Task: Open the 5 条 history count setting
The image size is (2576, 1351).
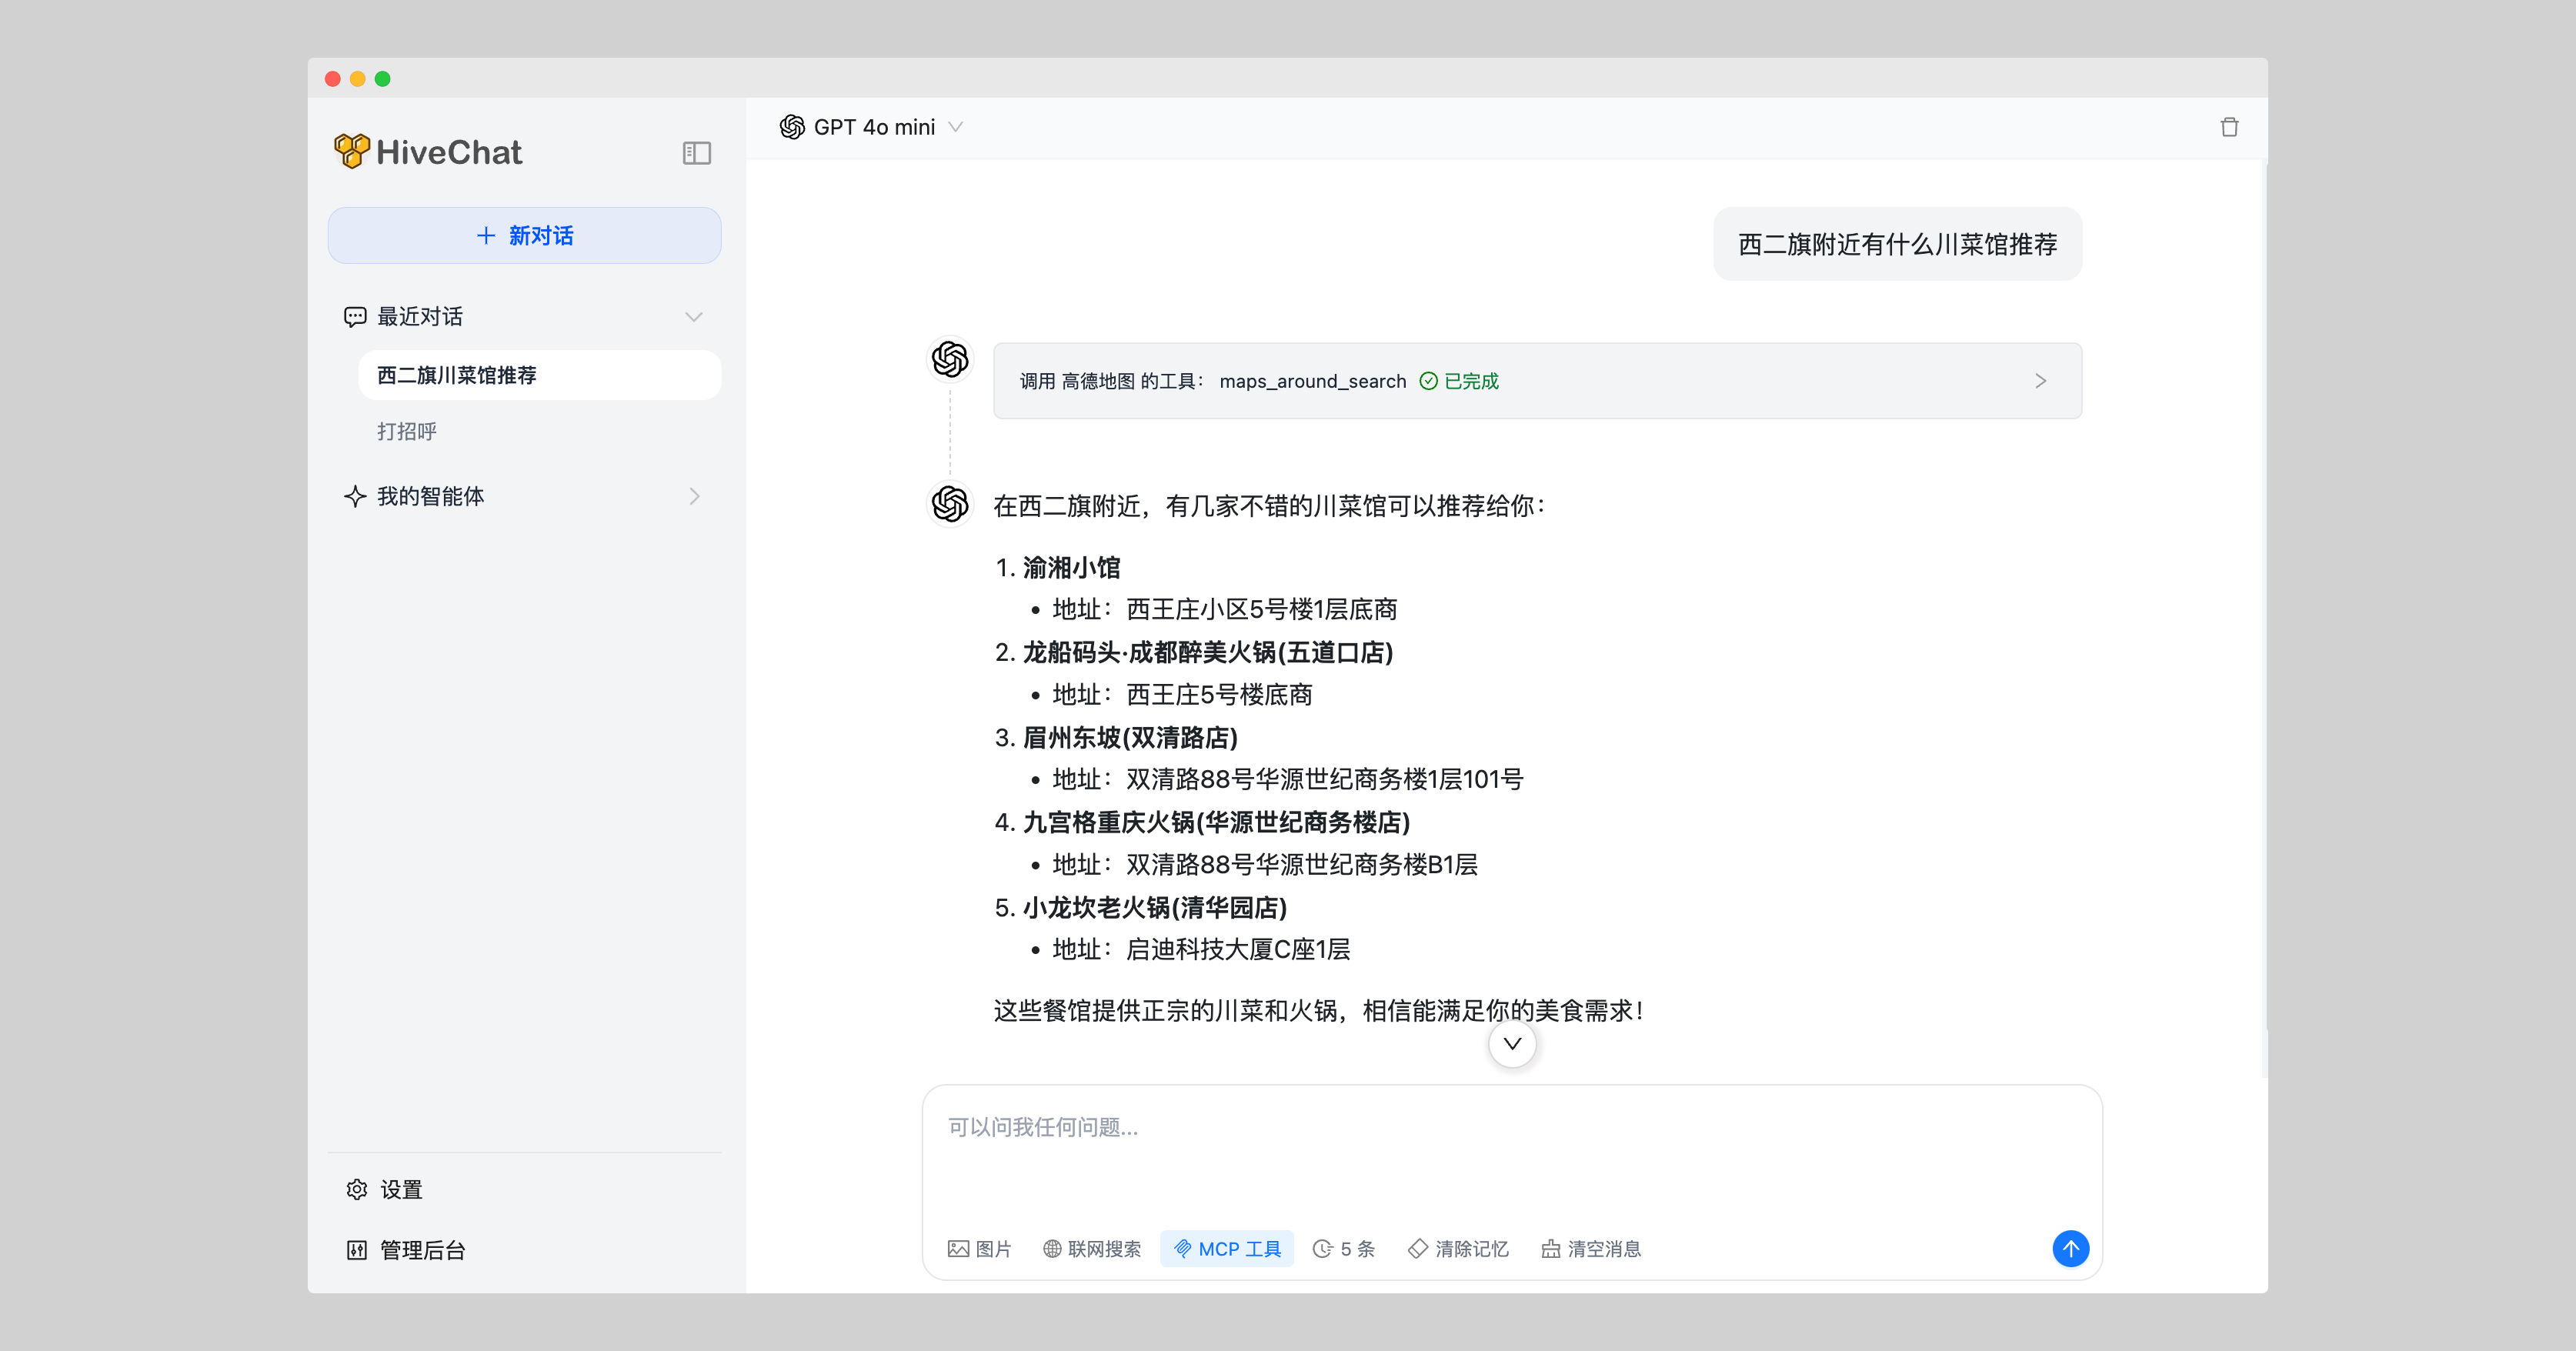Action: (1343, 1249)
